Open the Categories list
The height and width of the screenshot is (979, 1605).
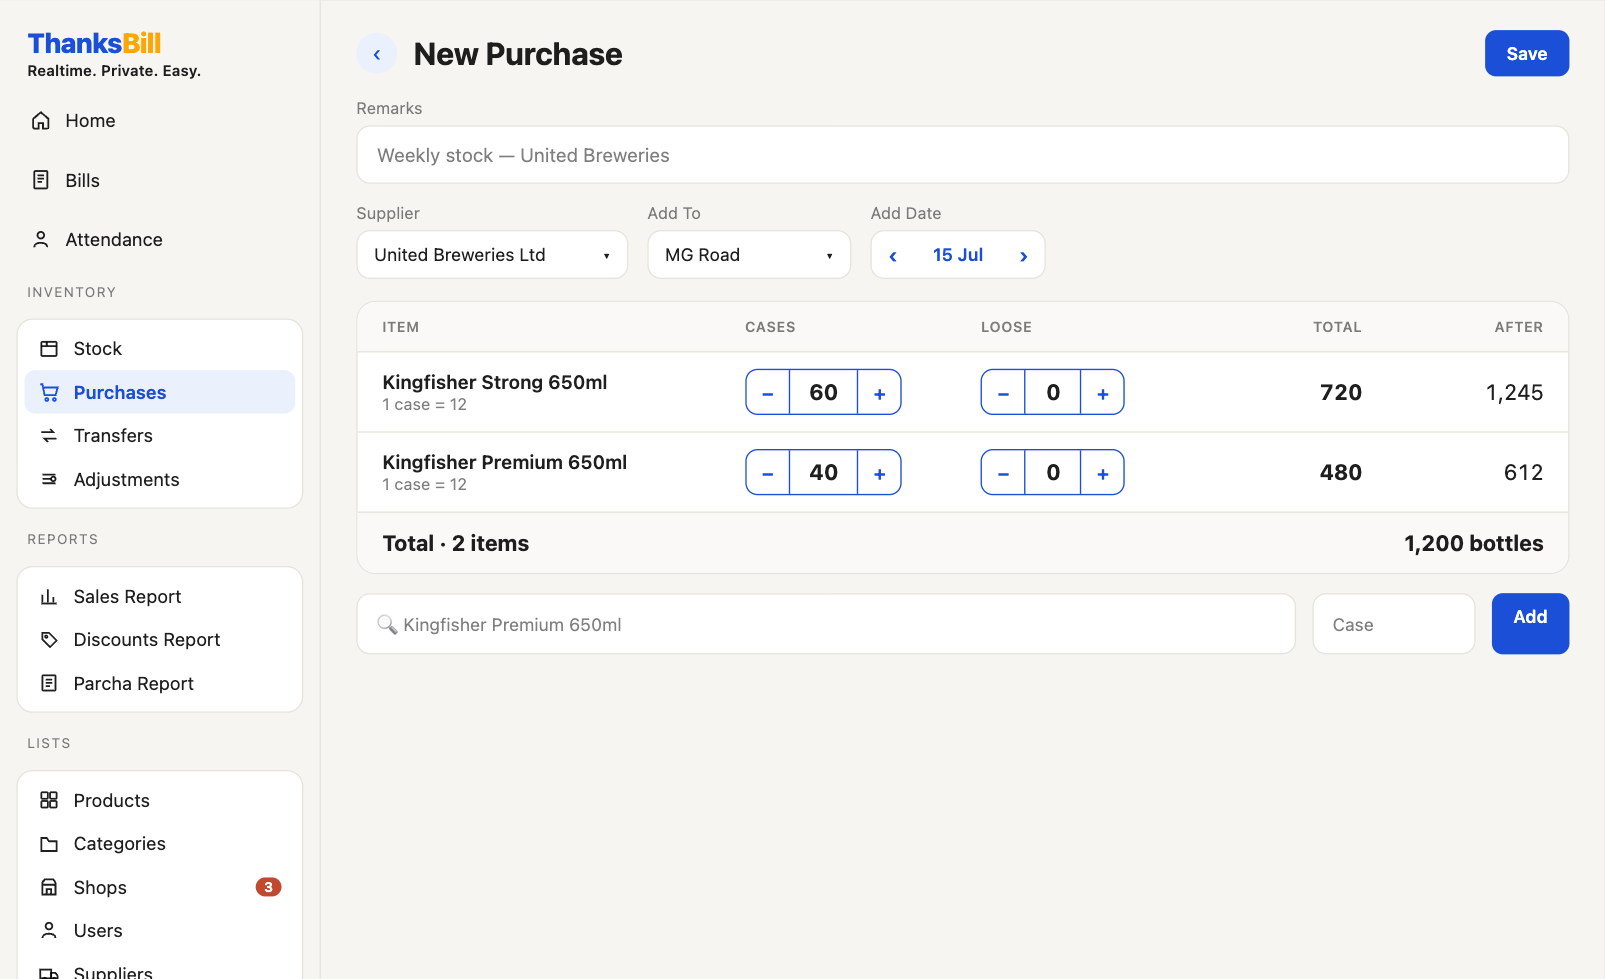pos(160,844)
